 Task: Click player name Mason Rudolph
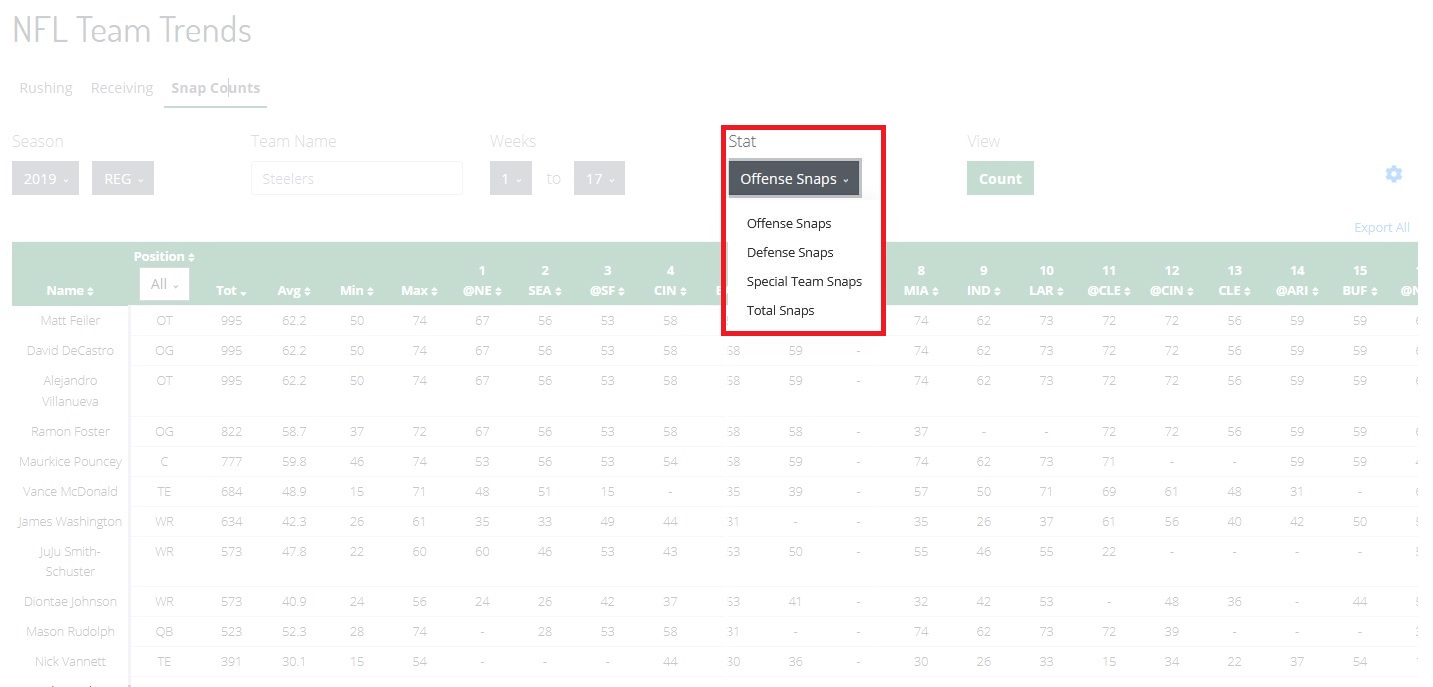tap(70, 631)
